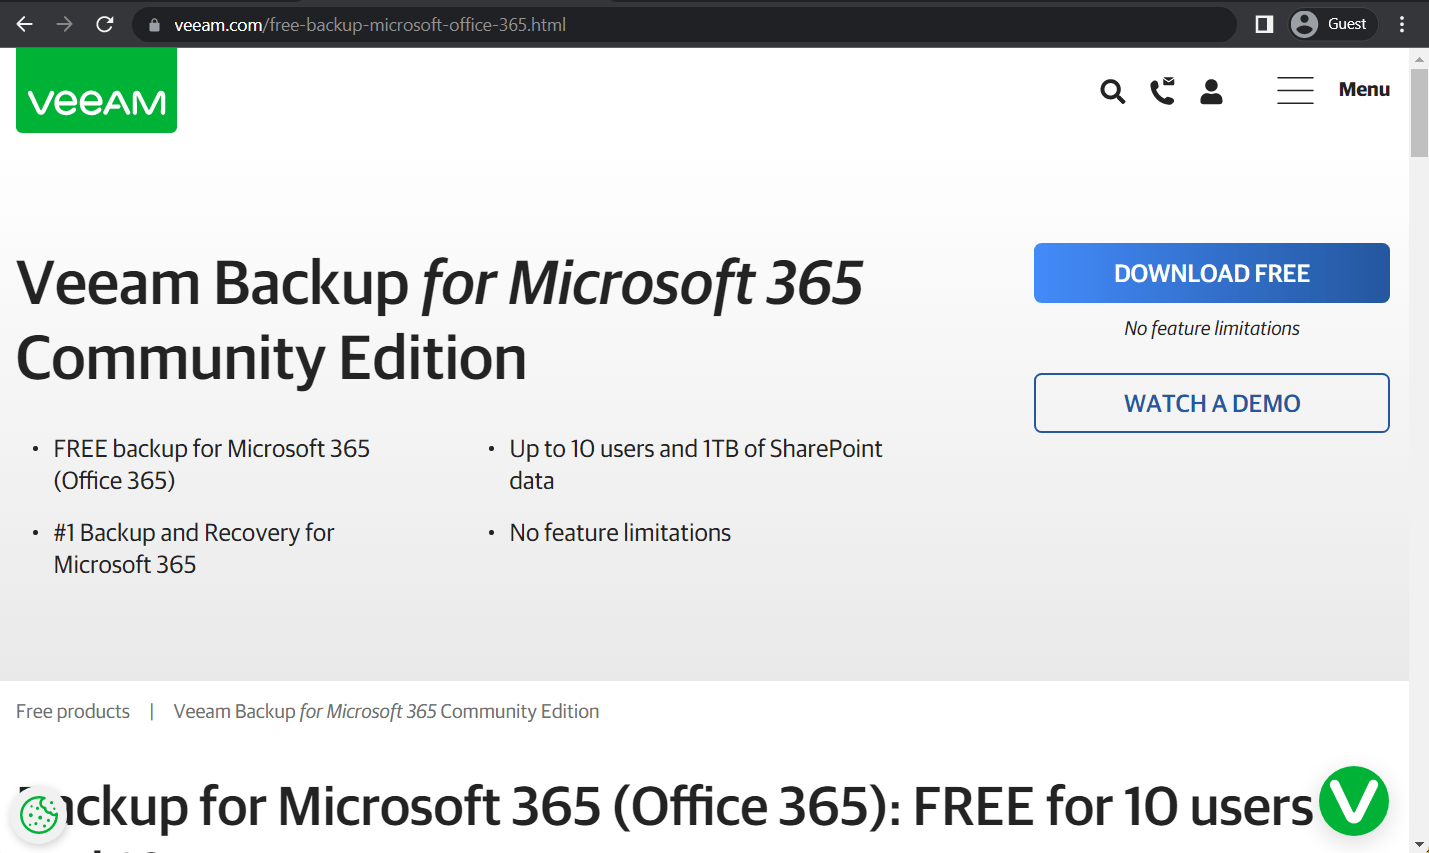Open the Veeam chat widget bubble

pos(1354,800)
